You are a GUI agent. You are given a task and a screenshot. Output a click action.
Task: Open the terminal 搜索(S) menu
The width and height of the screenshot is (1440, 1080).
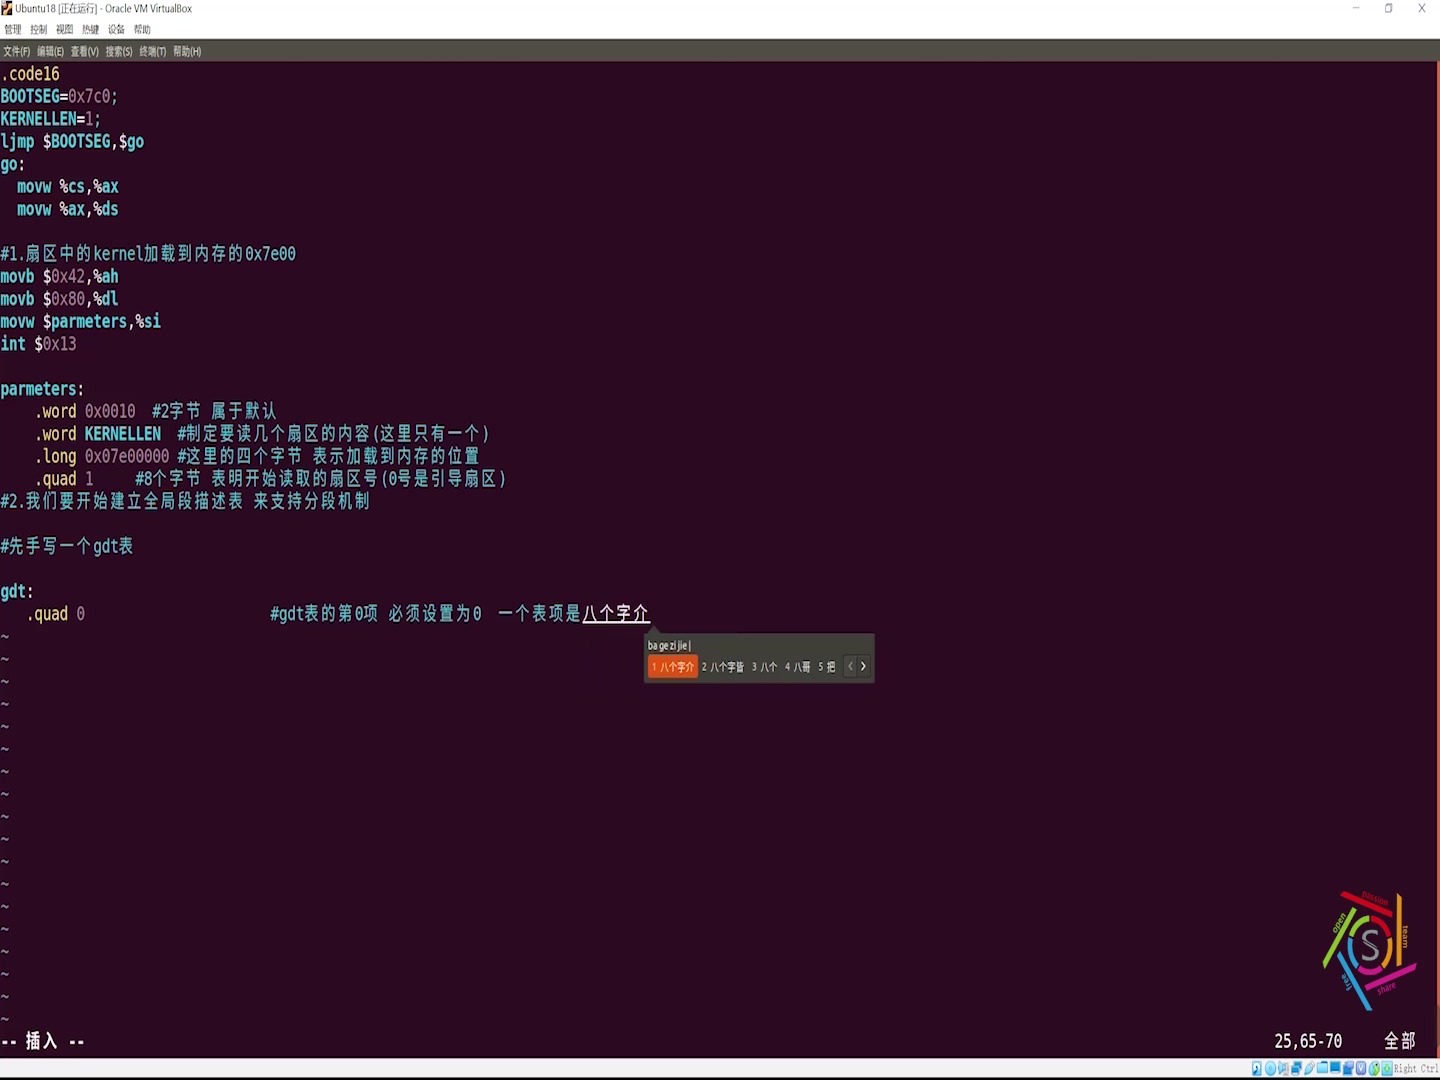point(119,51)
